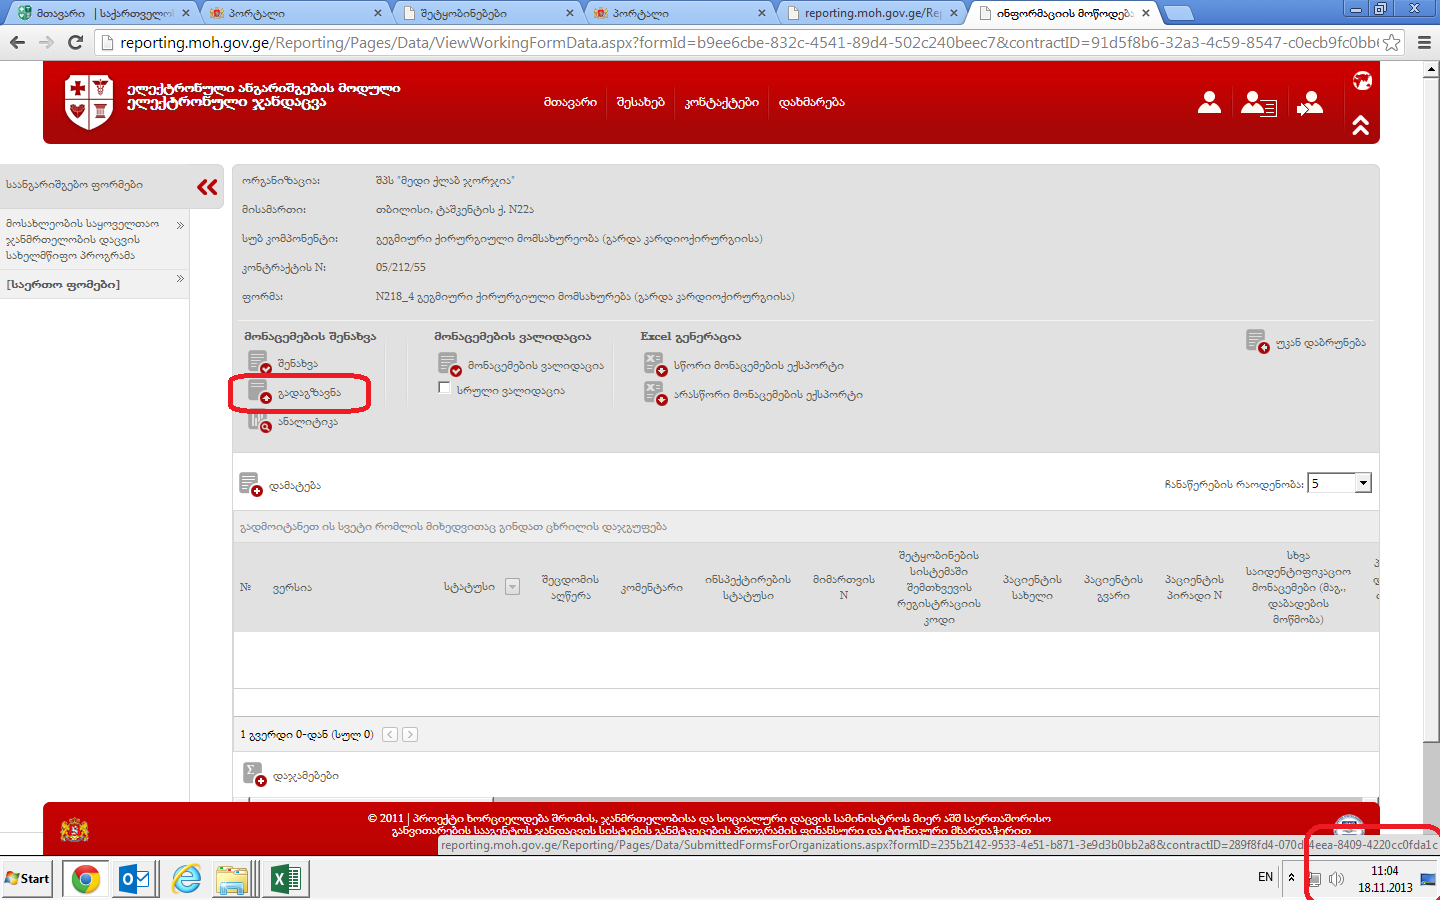Screen dimensions: 1440x900
Task: Click the შენახვა (save) icon
Action: pyautogui.click(x=258, y=363)
